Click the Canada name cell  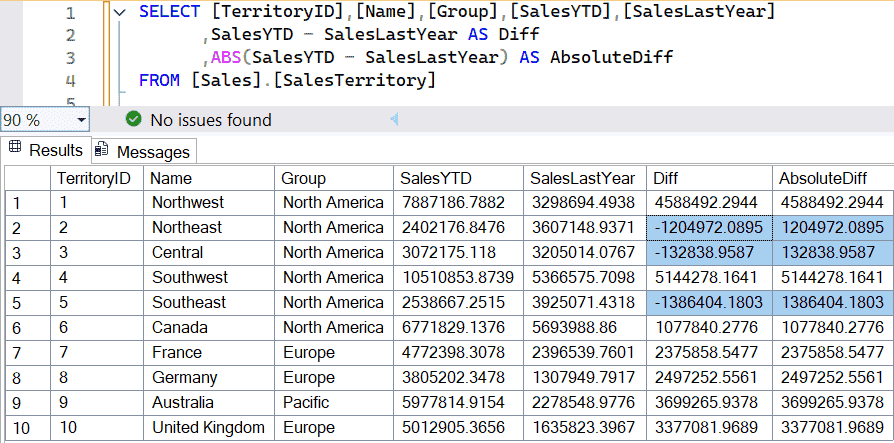click(x=209, y=328)
